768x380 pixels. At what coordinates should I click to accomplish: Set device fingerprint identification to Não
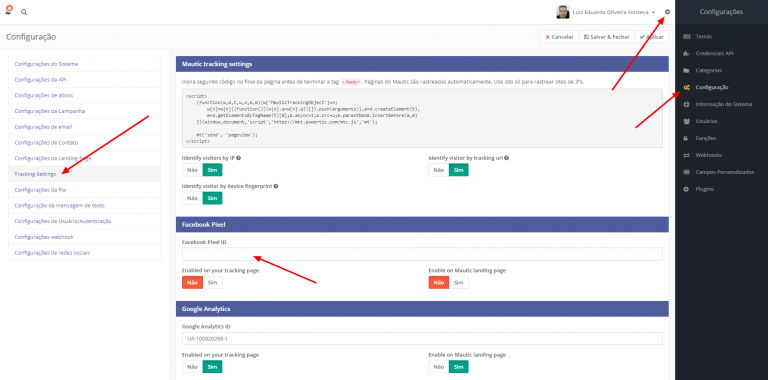coord(192,198)
